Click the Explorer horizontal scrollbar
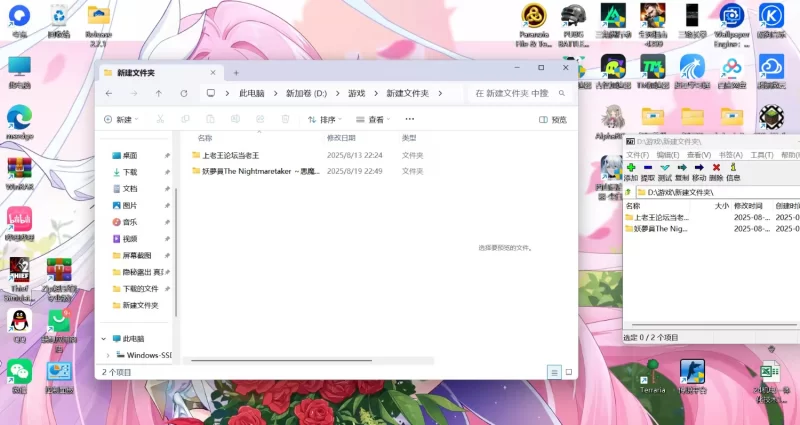The width and height of the screenshot is (800, 425). [x=282, y=361]
